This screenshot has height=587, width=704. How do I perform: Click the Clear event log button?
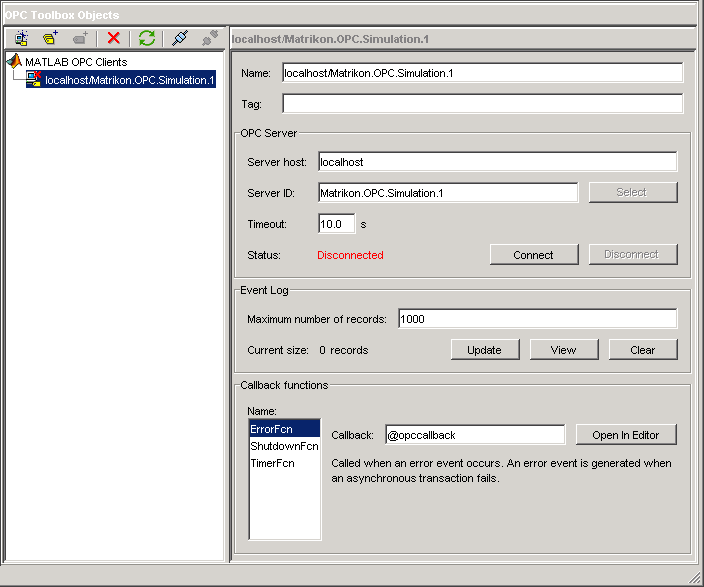pyautogui.click(x=643, y=349)
